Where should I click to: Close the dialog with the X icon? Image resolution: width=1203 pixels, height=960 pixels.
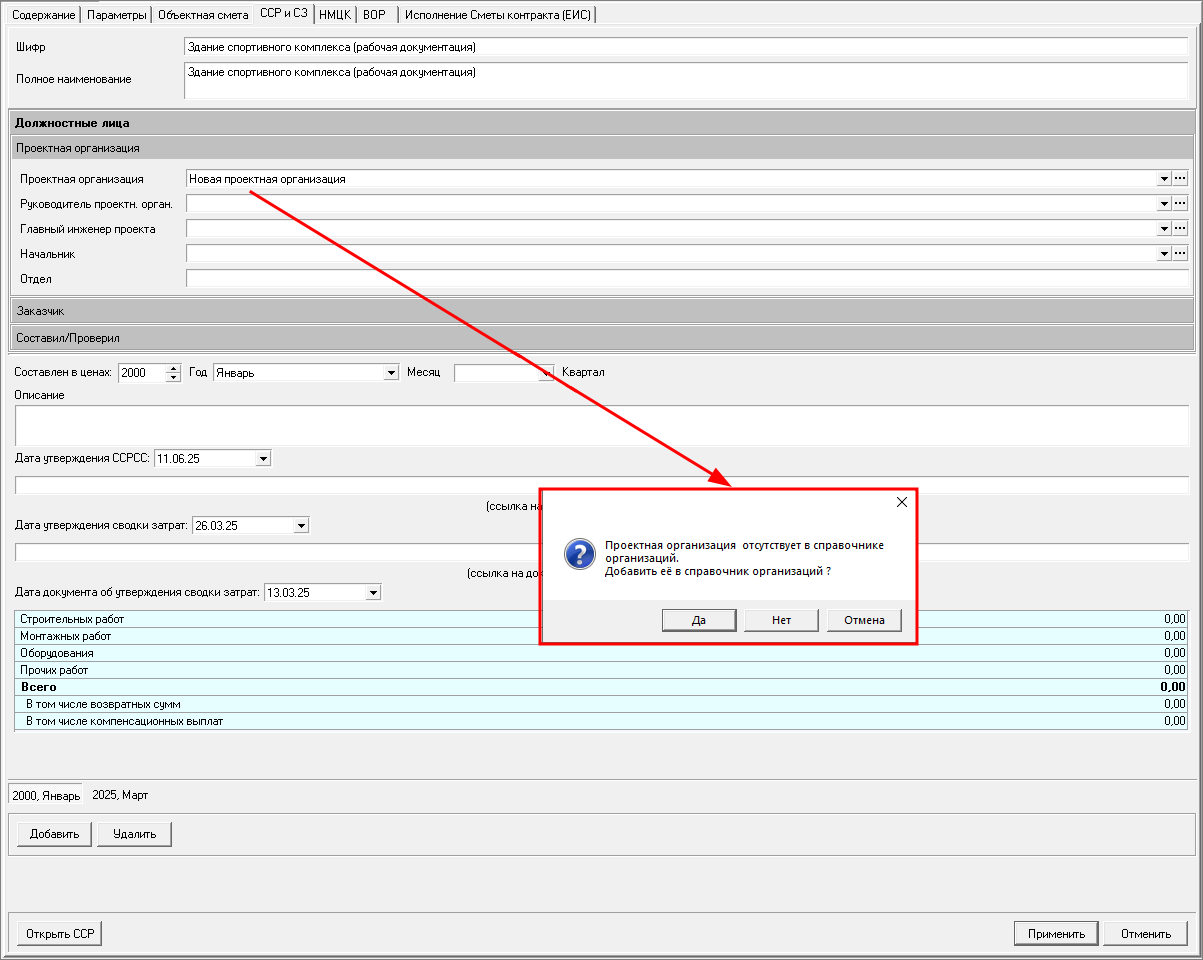(901, 502)
